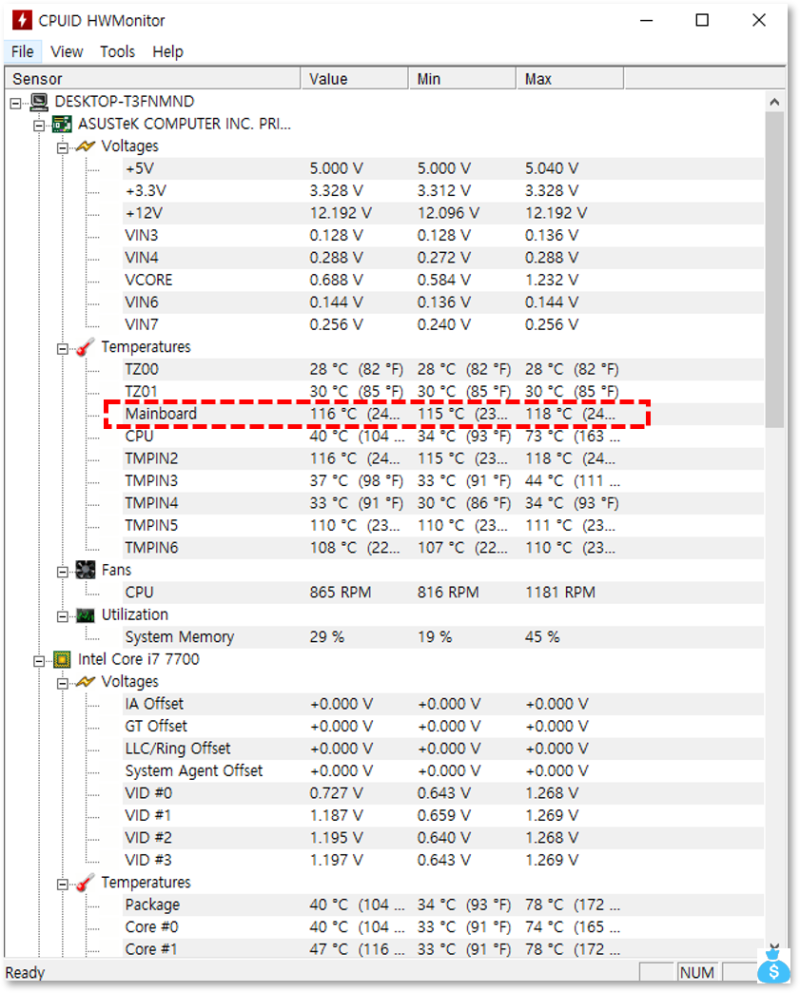Select the System Memory utilization row

pos(443,637)
